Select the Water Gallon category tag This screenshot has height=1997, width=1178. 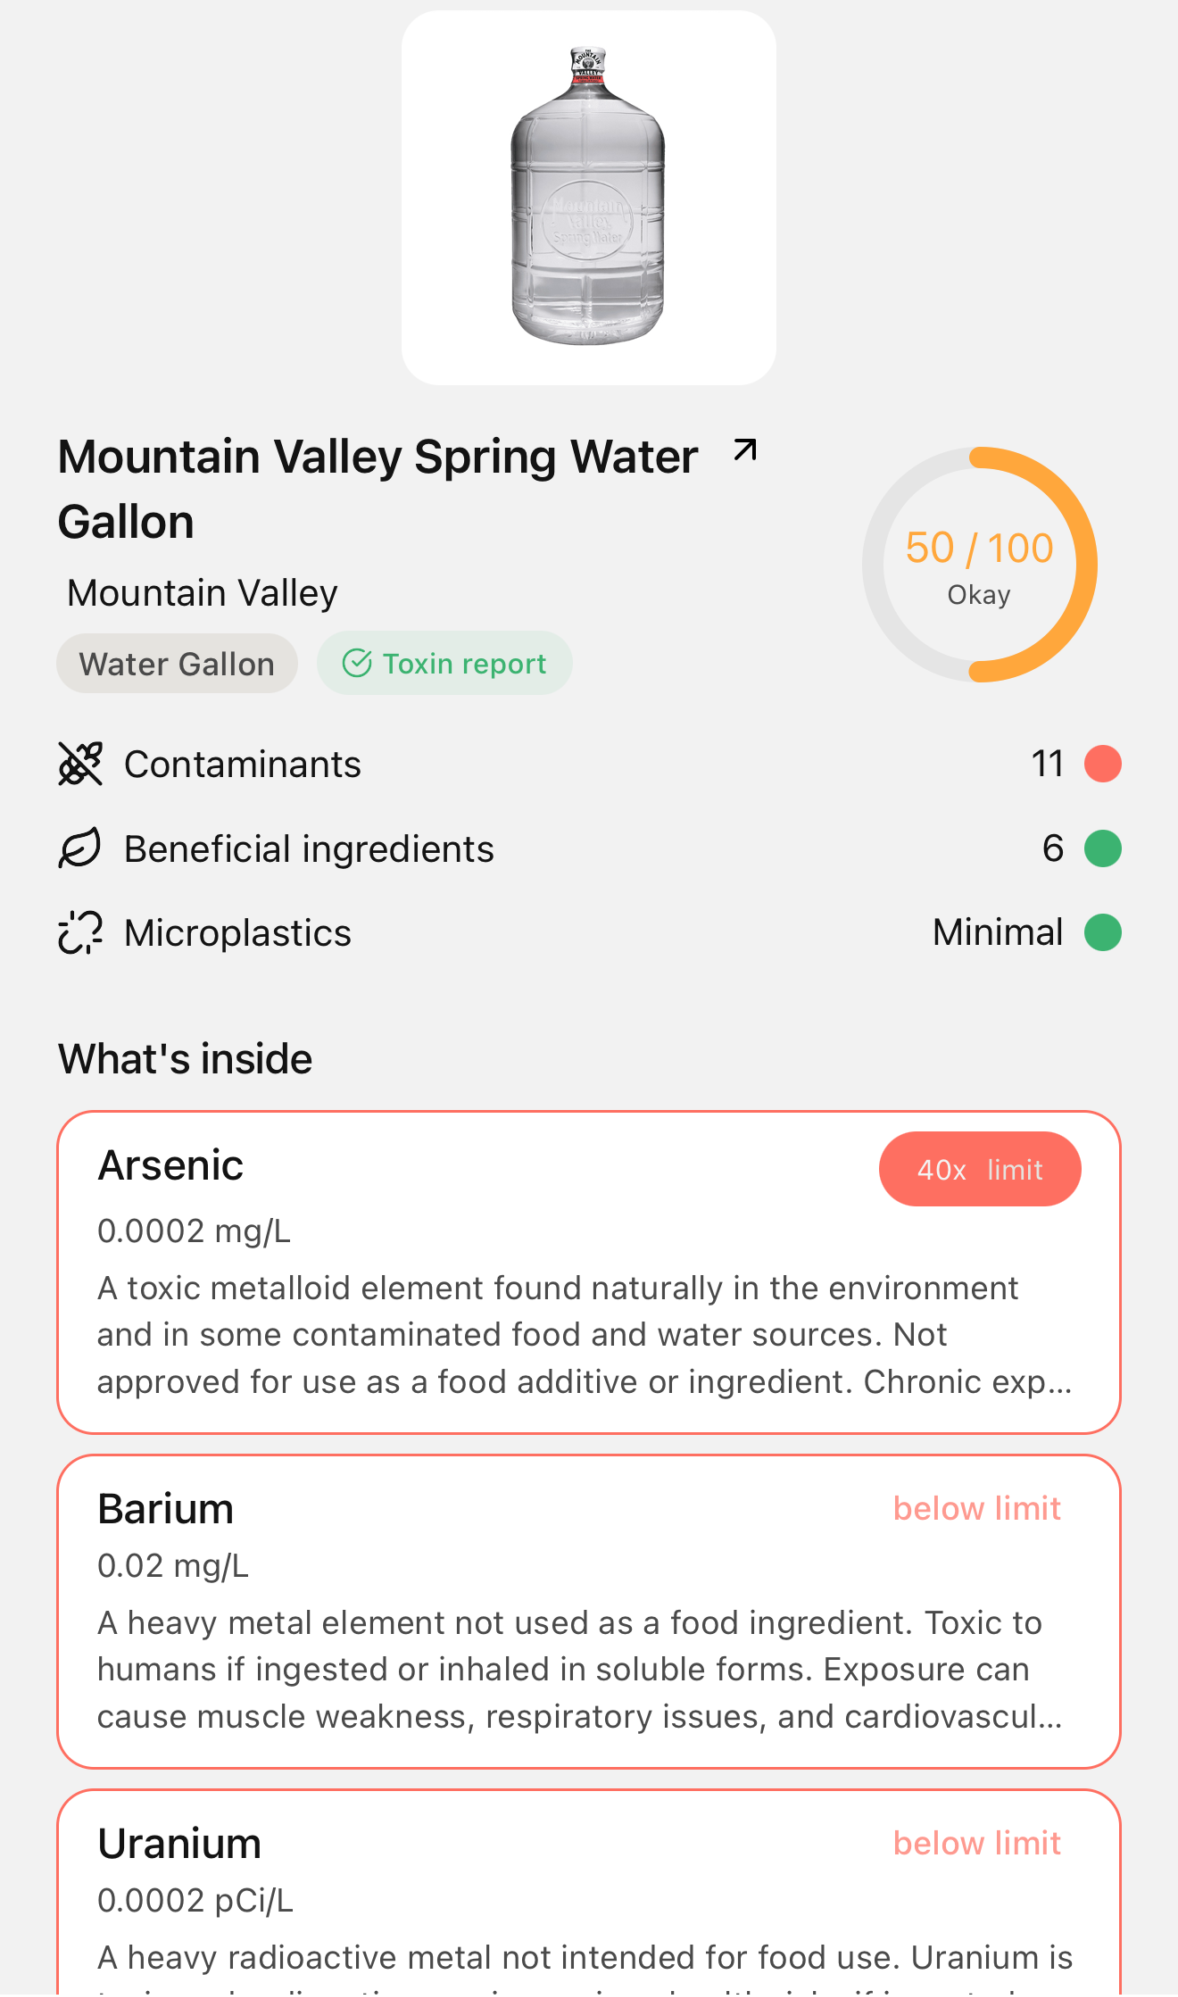pos(177,664)
